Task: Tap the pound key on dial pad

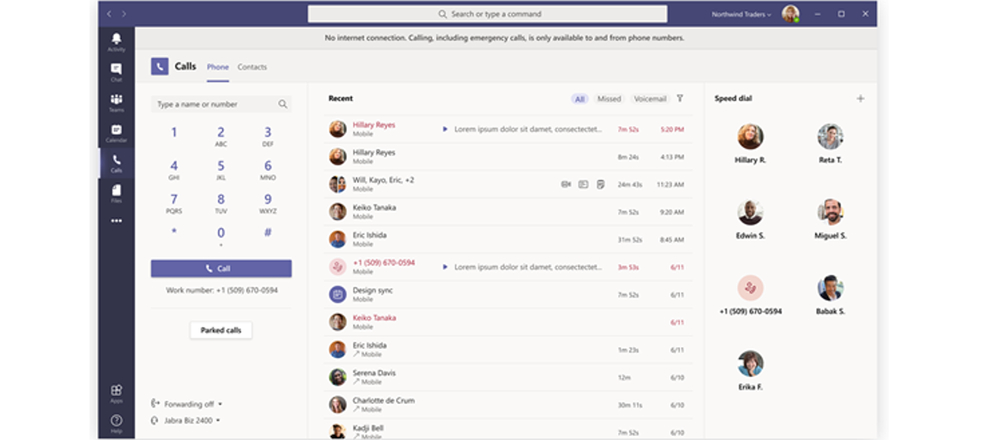Action: point(268,232)
